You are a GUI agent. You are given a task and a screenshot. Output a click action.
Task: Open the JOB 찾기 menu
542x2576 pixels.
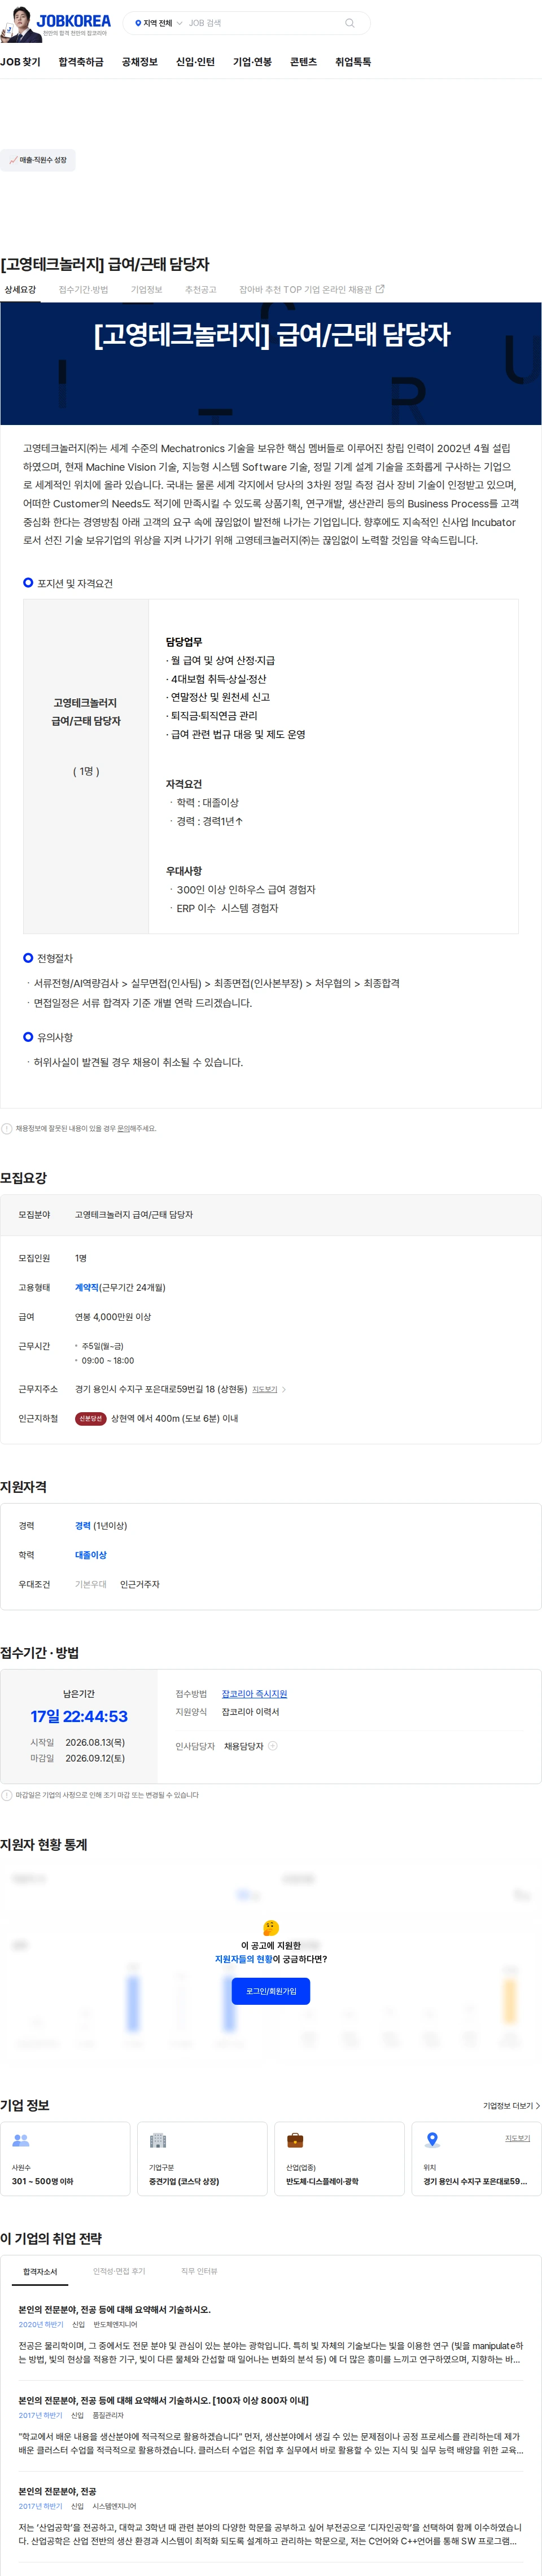(x=20, y=62)
